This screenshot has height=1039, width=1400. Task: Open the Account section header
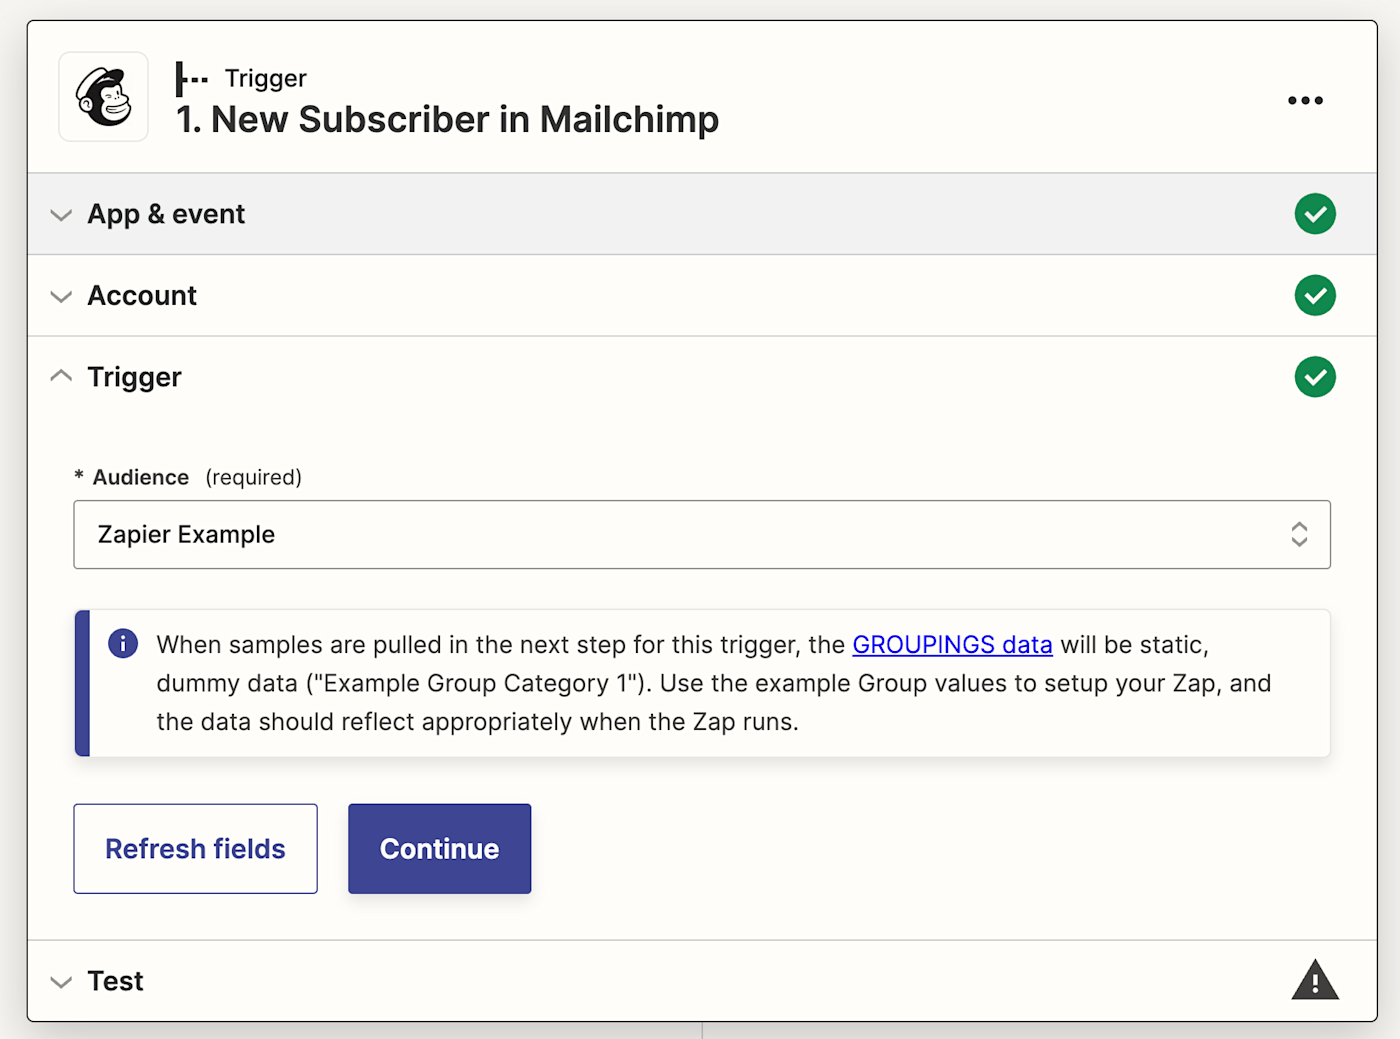tap(142, 296)
